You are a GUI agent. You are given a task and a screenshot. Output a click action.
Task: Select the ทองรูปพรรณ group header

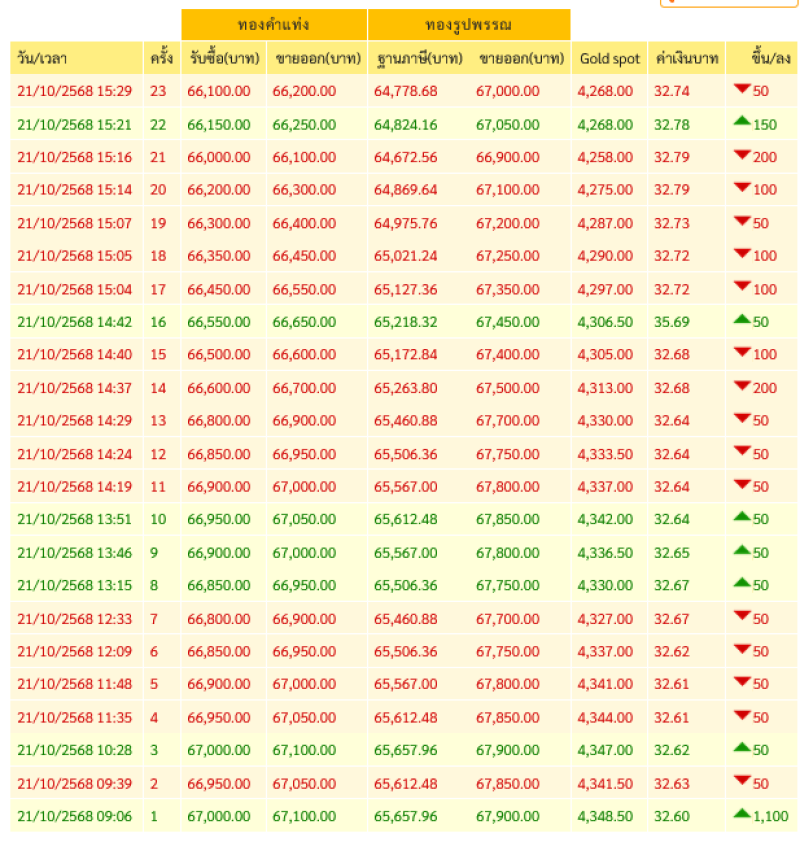[468, 24]
